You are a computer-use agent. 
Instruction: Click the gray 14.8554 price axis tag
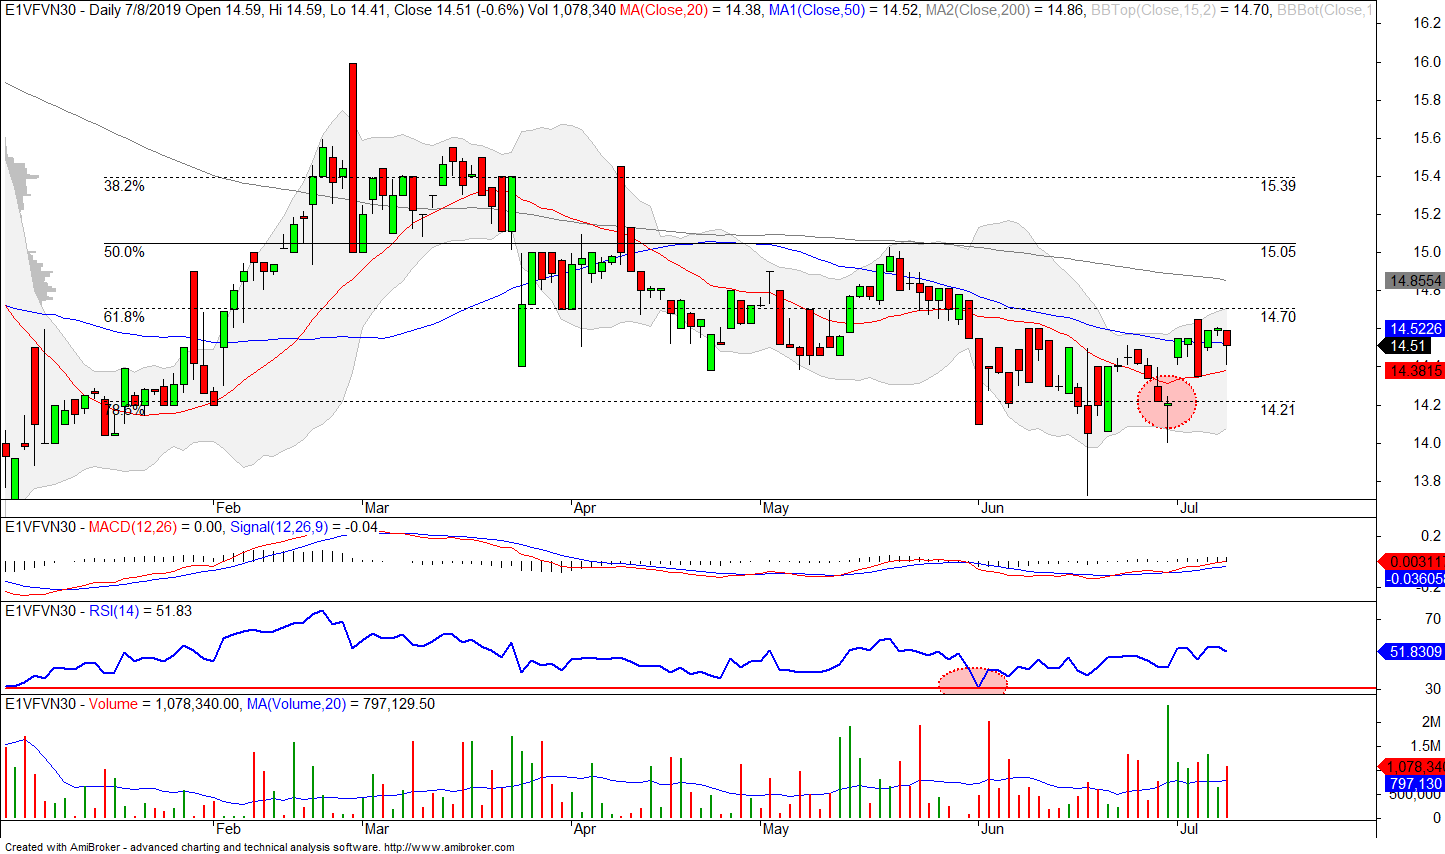click(x=1414, y=281)
